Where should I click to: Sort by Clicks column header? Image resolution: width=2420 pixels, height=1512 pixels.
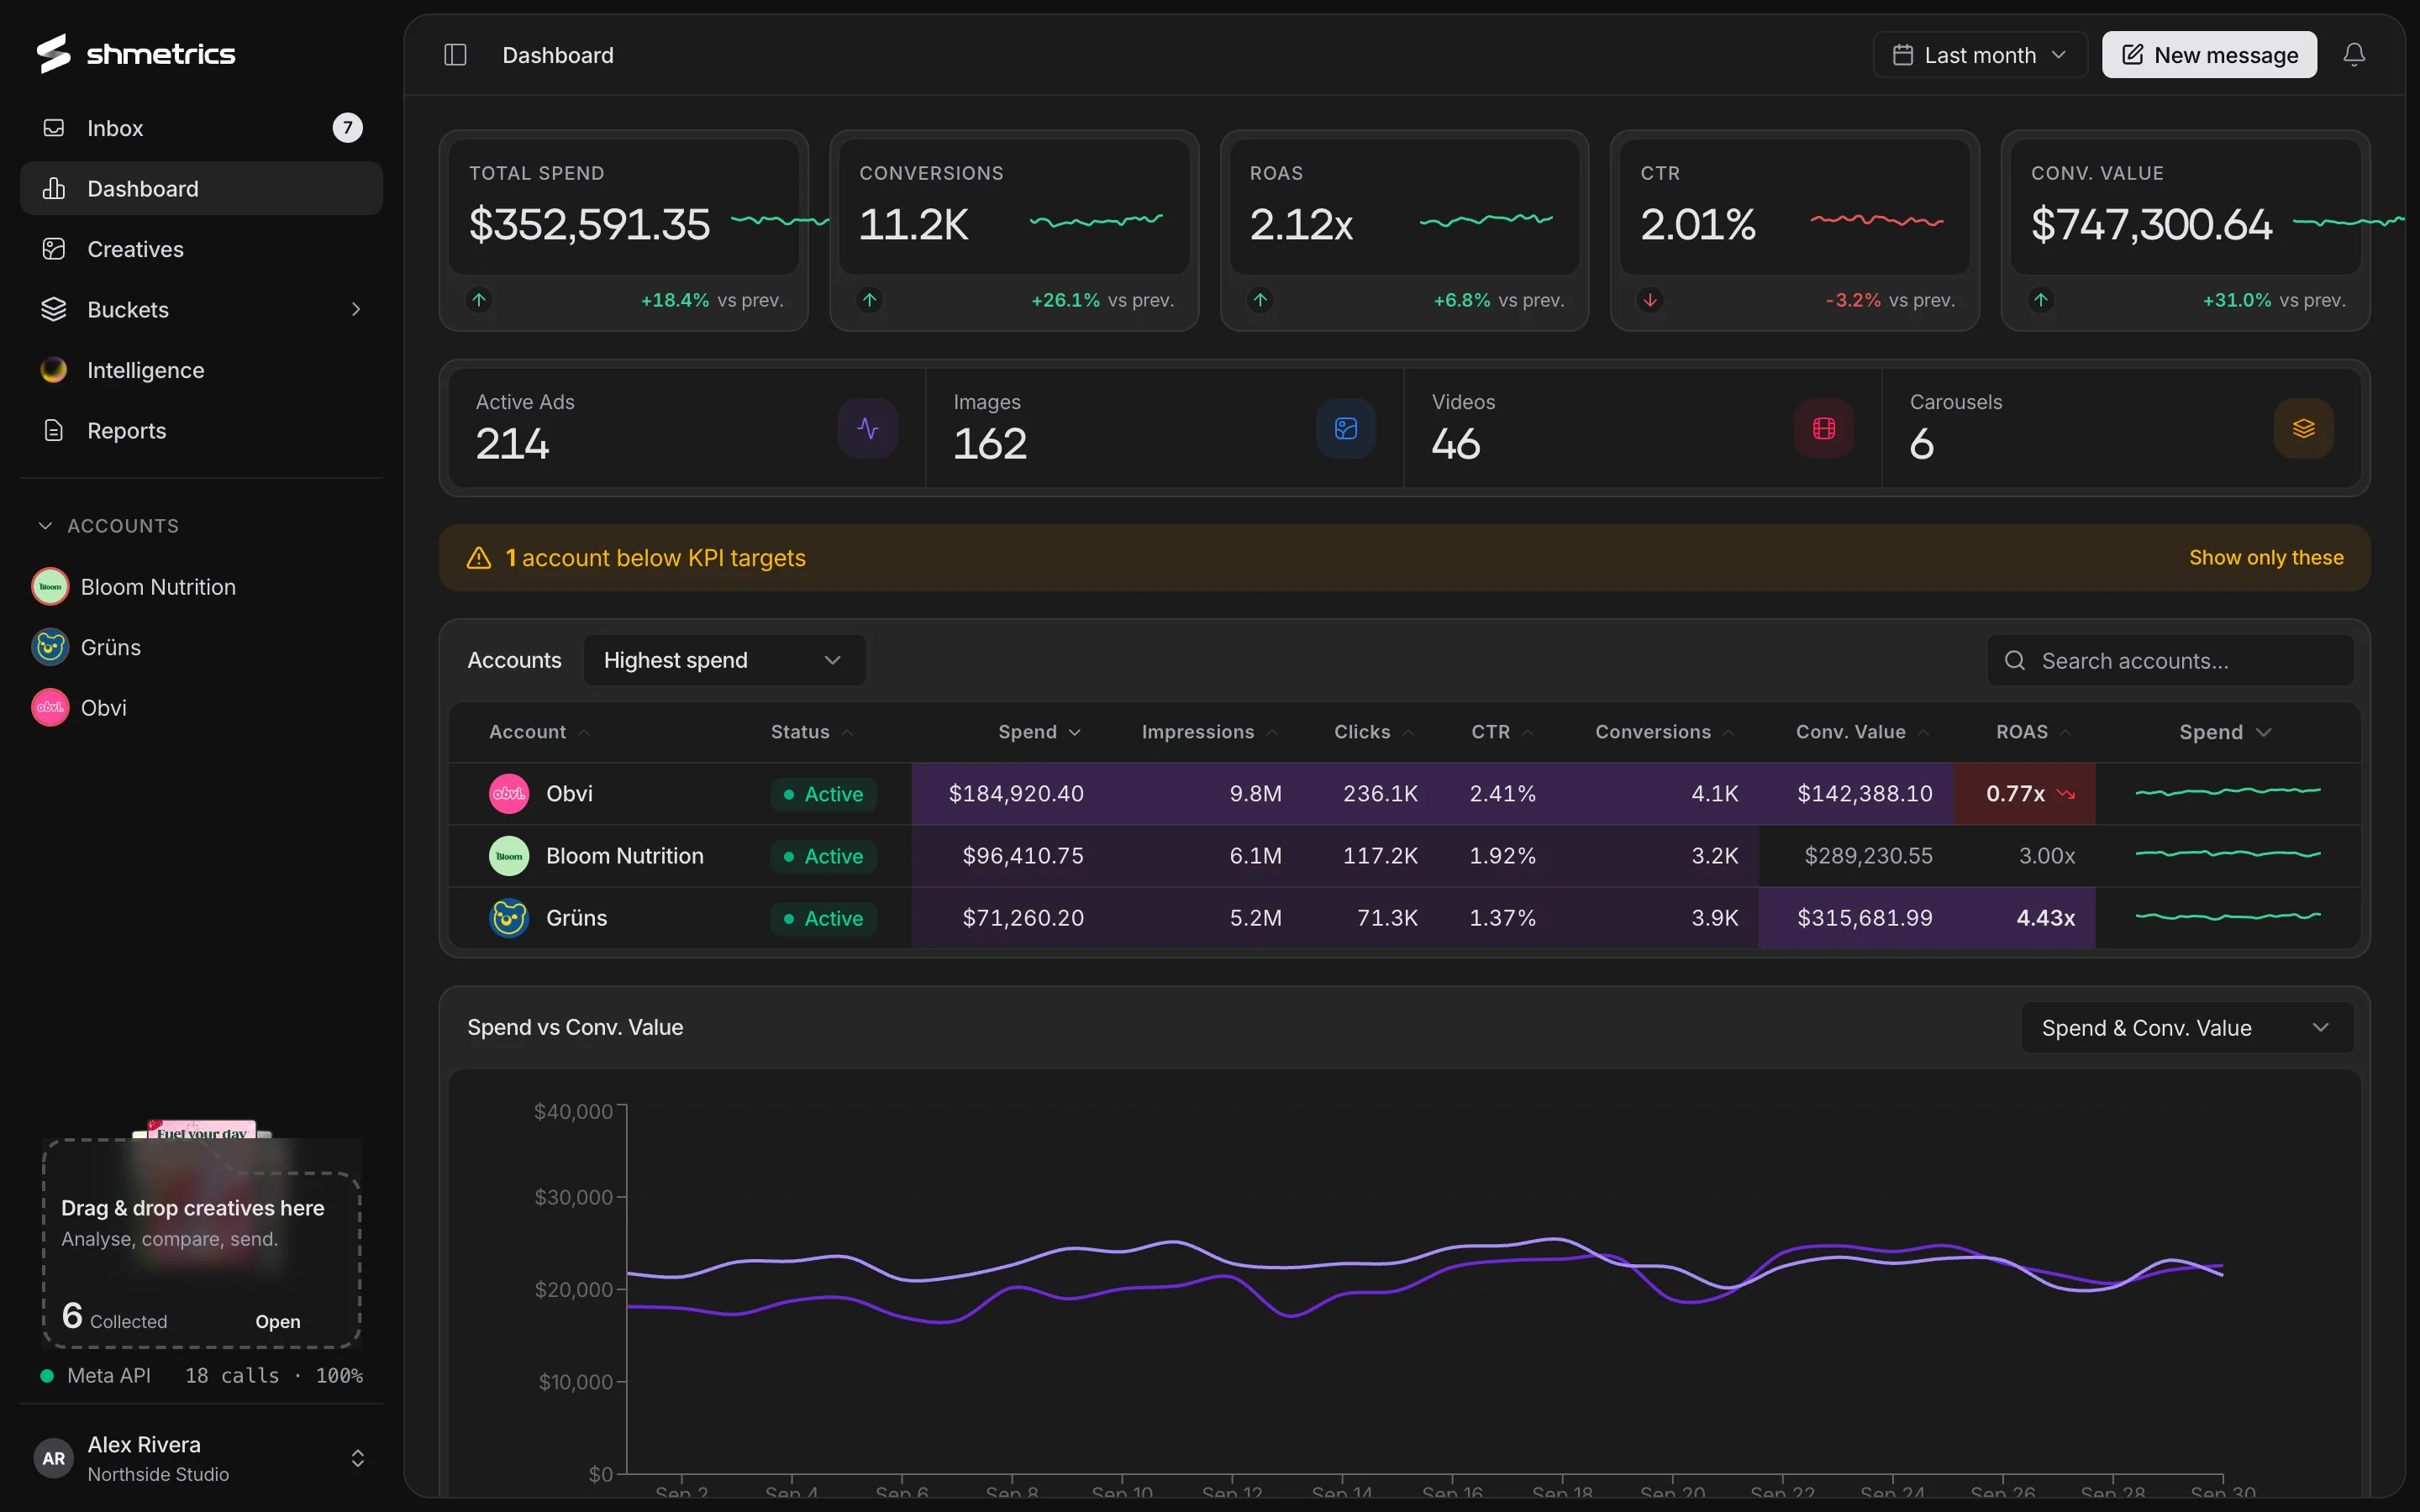(x=1374, y=733)
